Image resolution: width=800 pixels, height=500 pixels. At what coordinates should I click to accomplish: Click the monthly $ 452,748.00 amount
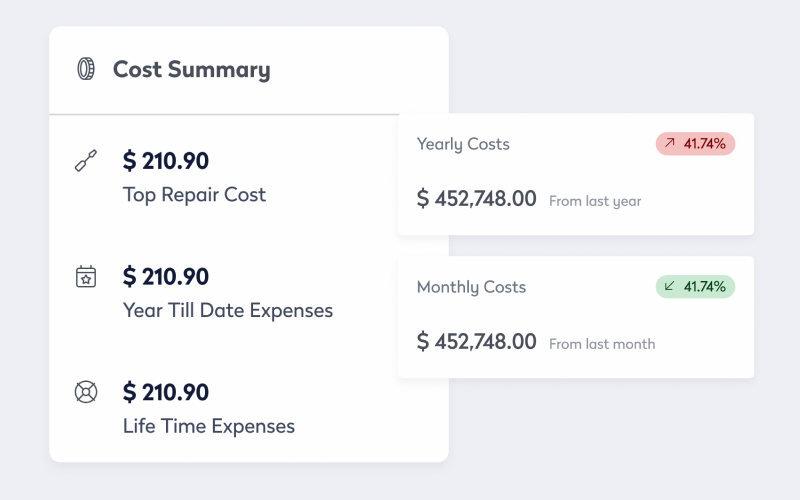477,341
